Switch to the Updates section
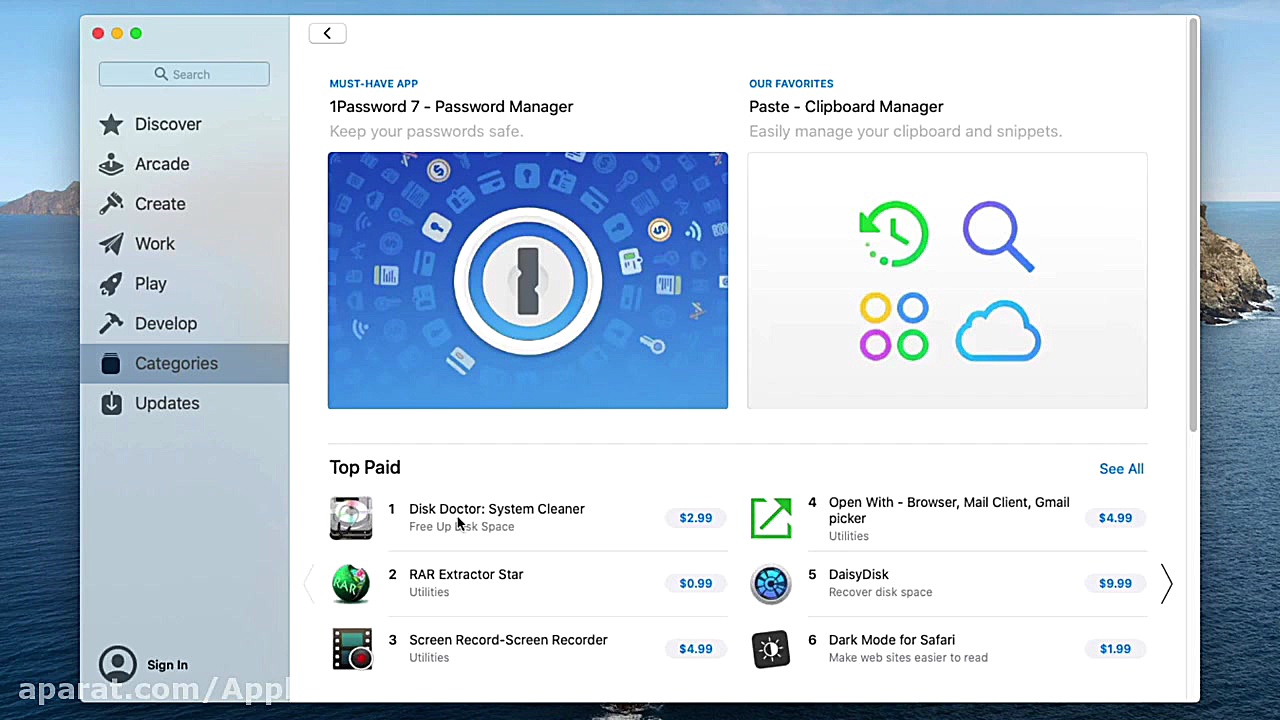This screenshot has width=1280, height=720. [x=166, y=403]
